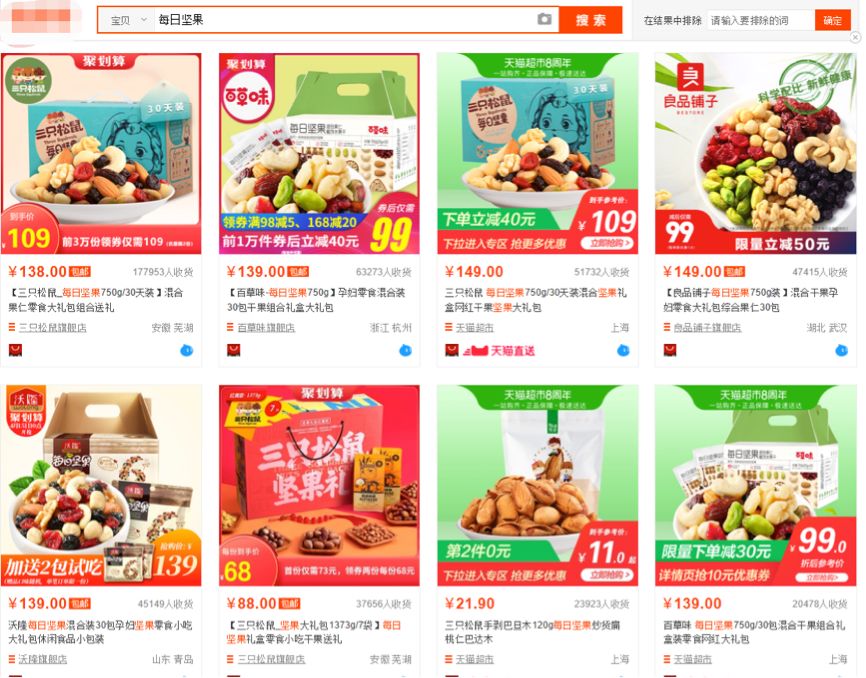Open the 百草味旗舰店 store link
Image resolution: width=866 pixels, height=678 pixels.
click(x=266, y=327)
